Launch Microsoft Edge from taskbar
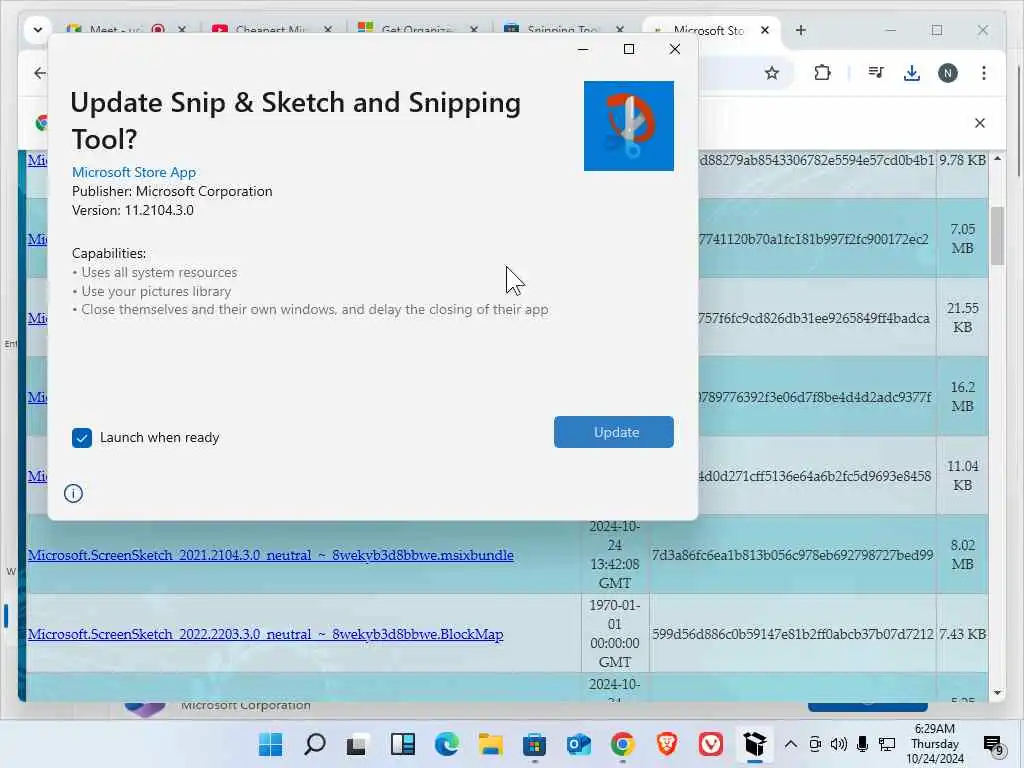The height and width of the screenshot is (768, 1024). pos(447,744)
